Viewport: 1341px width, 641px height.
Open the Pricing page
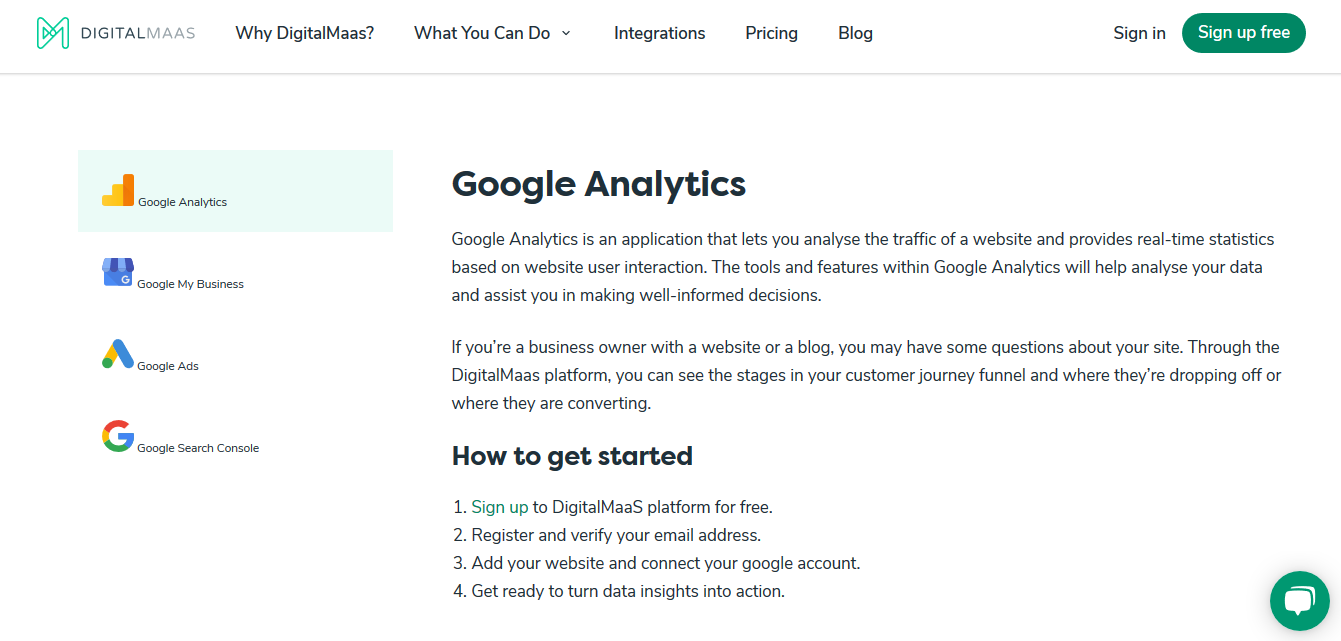pos(772,33)
